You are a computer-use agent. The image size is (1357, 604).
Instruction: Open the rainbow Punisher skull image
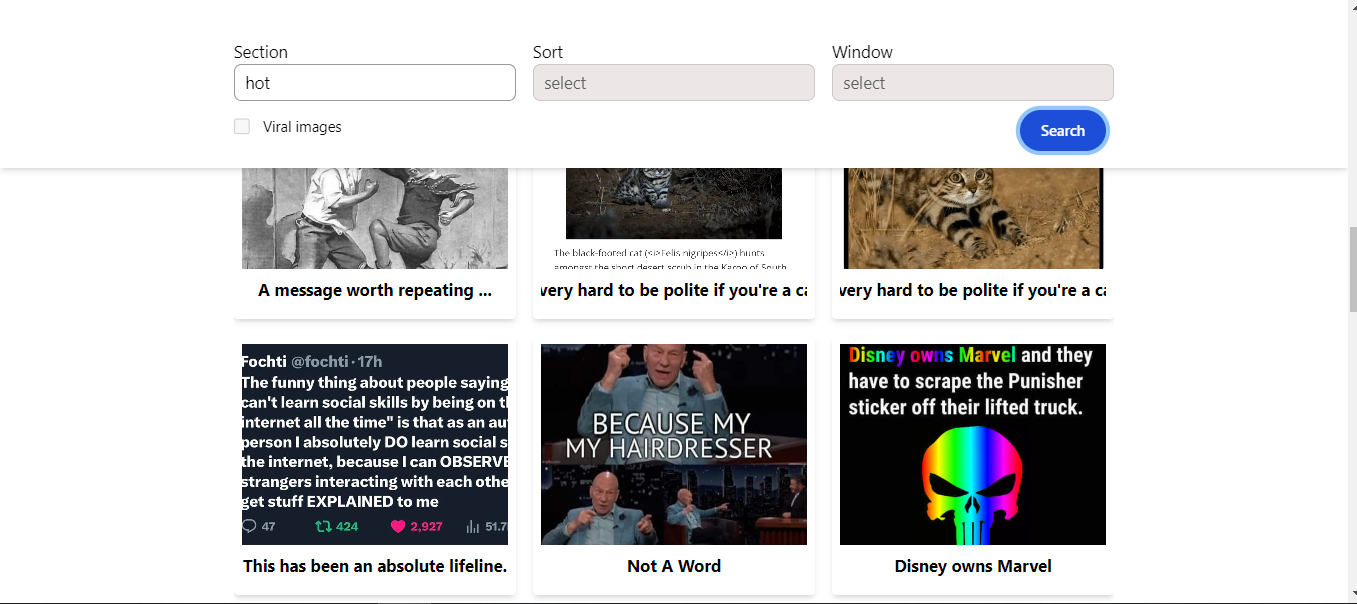(x=973, y=445)
